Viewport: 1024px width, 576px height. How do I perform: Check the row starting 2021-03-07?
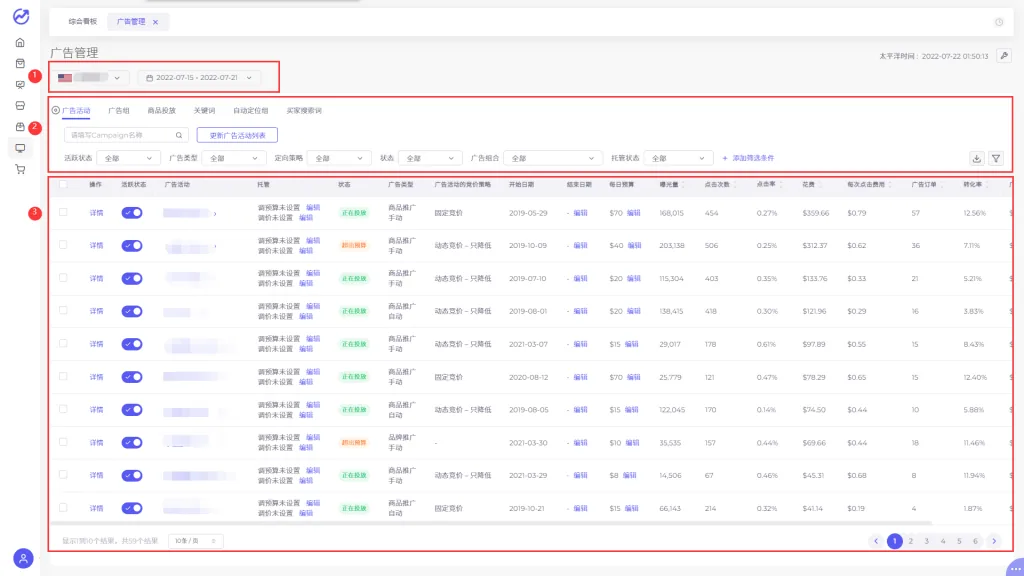(x=63, y=344)
